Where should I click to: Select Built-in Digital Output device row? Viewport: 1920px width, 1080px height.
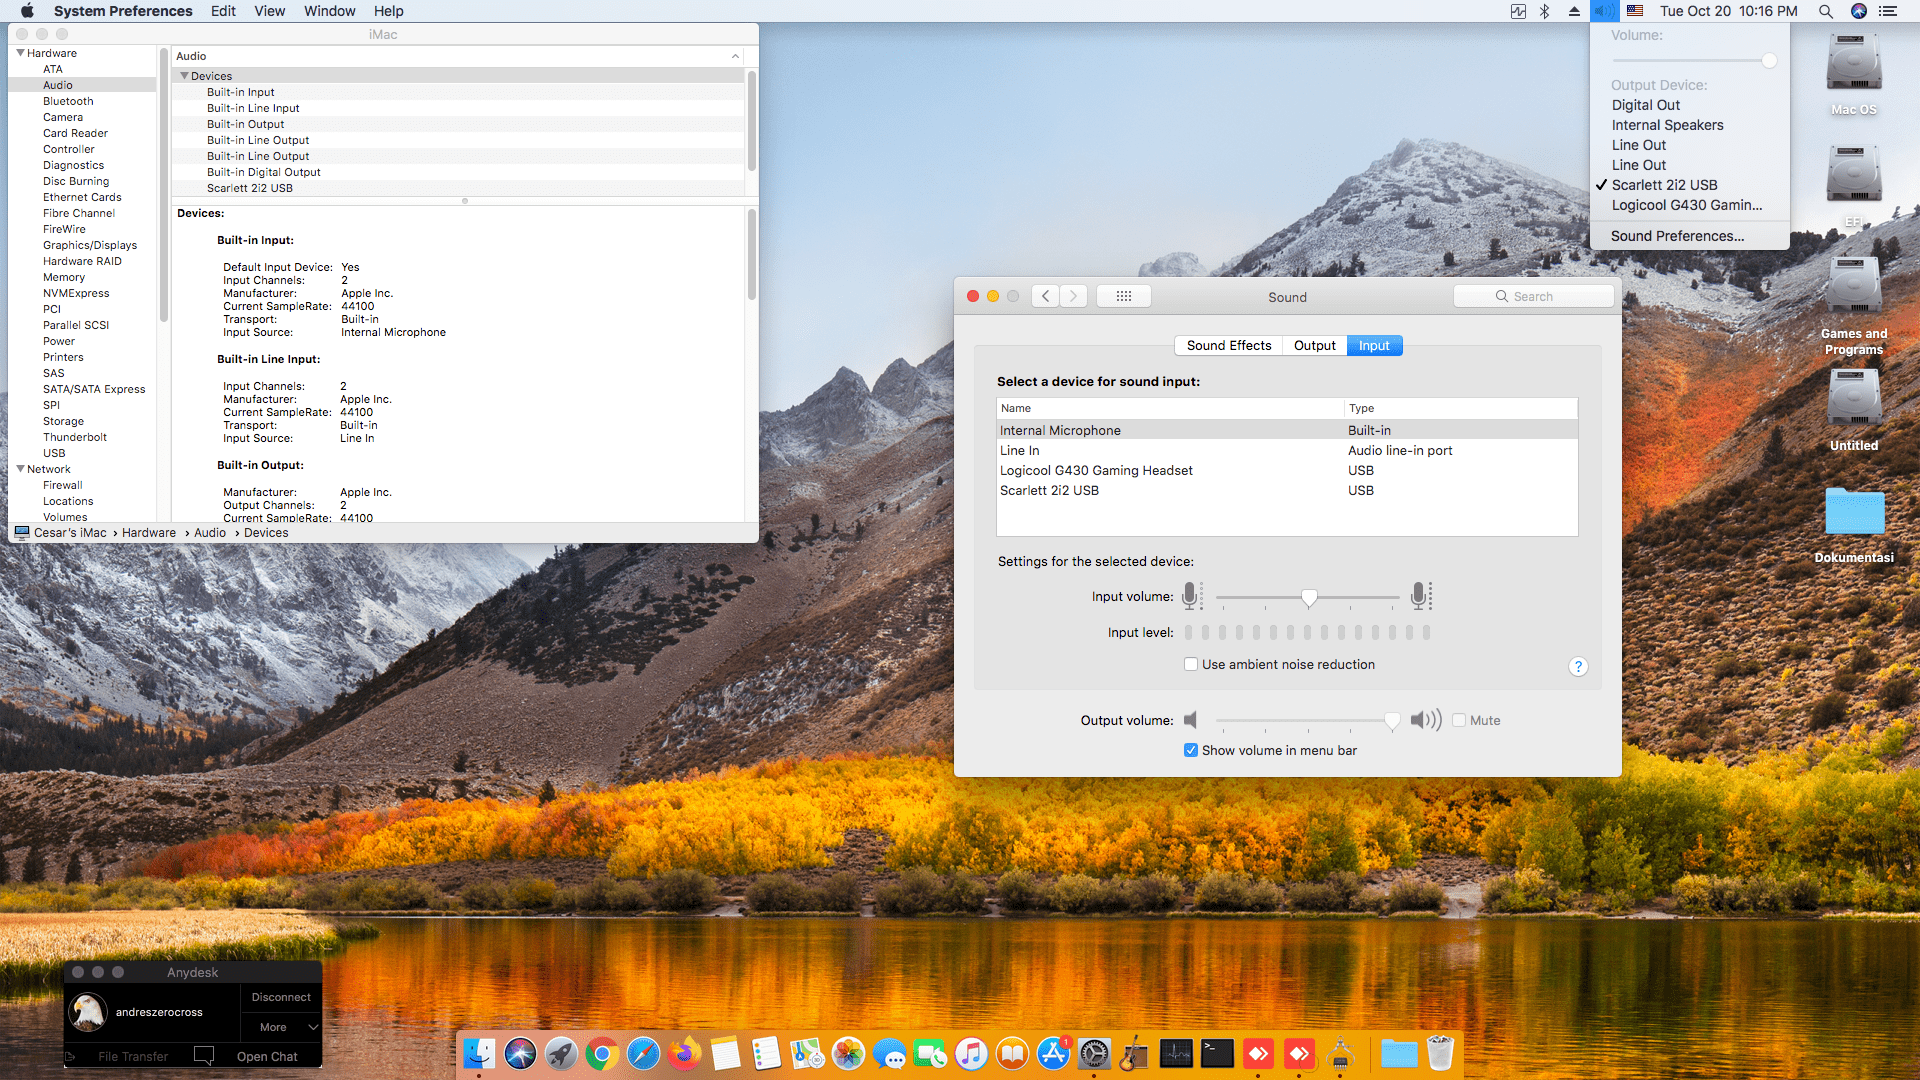458,172
